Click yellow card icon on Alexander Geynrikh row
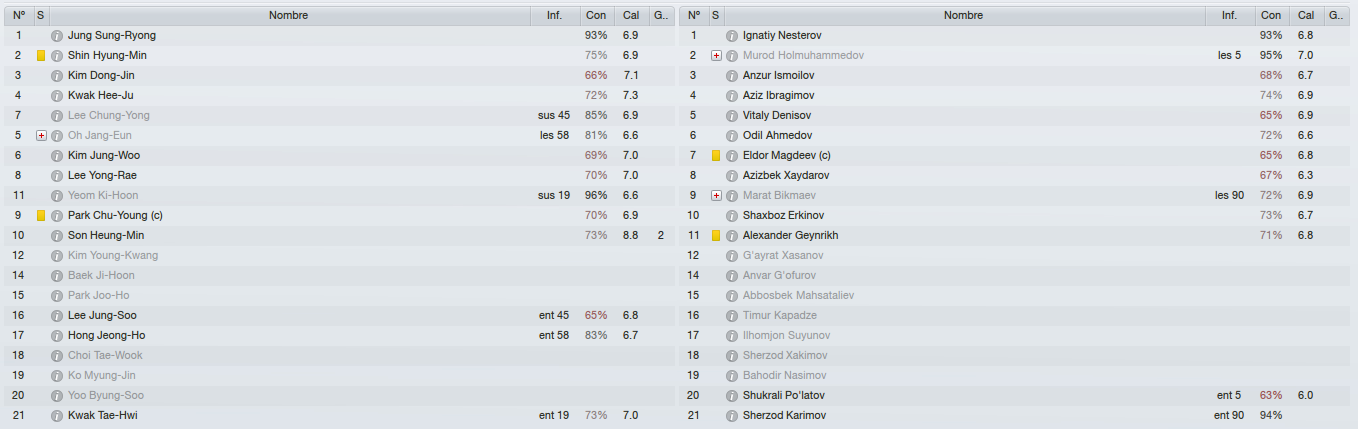This screenshot has height=429, width=1358. click(x=716, y=235)
